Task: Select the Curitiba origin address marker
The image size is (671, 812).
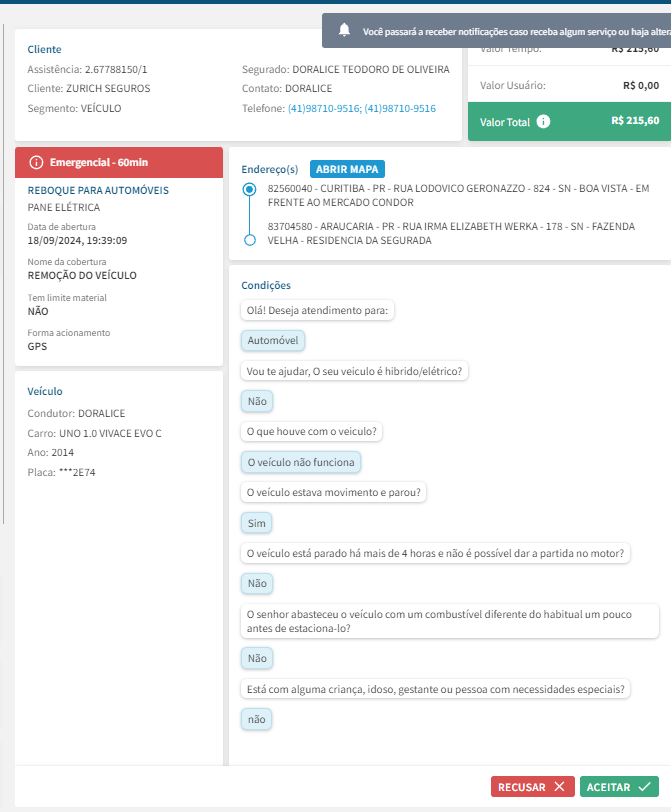Action: click(250, 189)
